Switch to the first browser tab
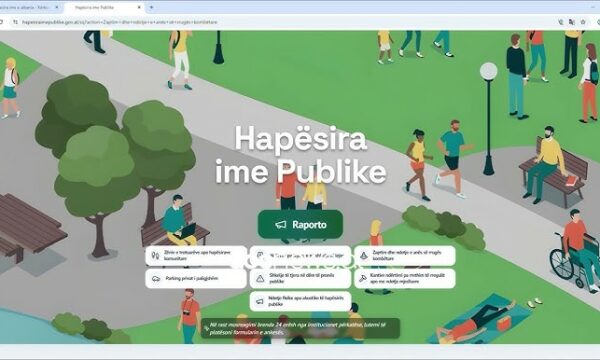 (x=30, y=7)
